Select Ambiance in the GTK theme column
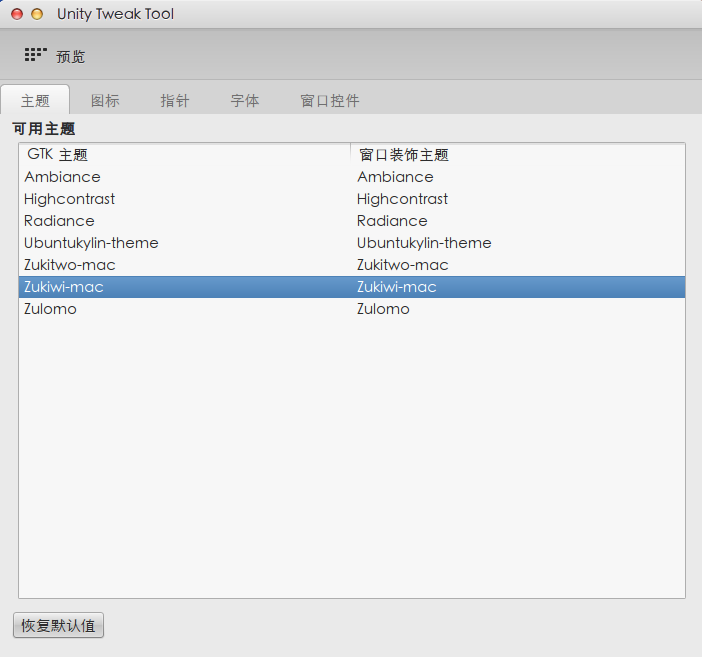 (62, 177)
